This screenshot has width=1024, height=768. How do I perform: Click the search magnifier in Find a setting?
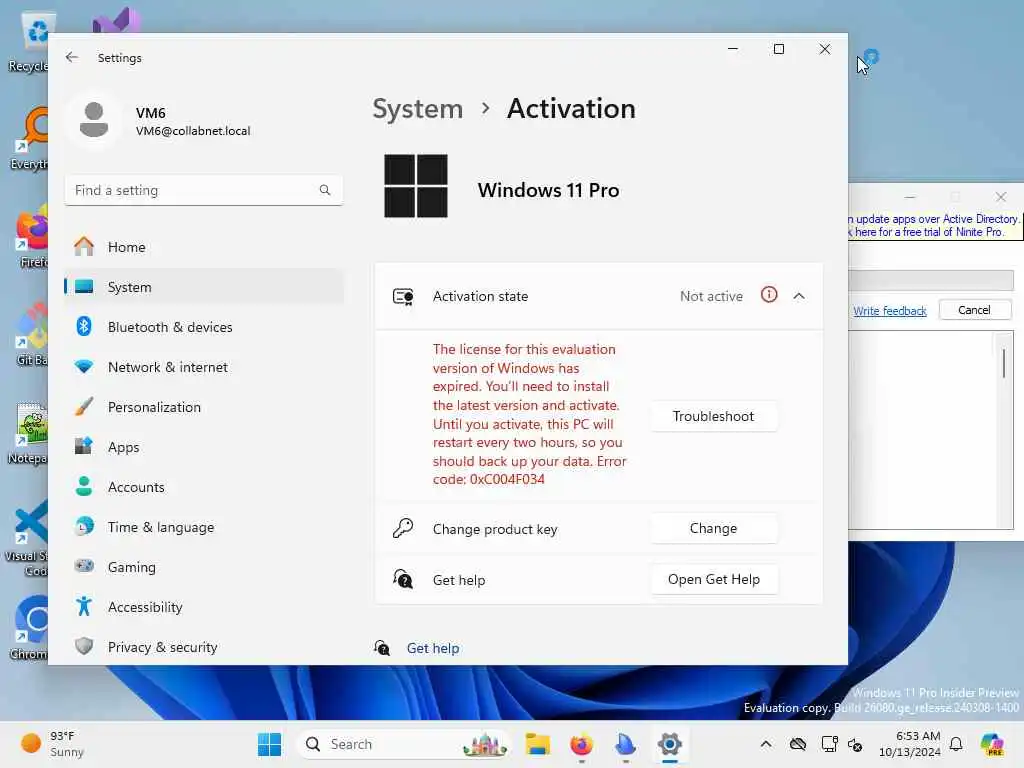pyautogui.click(x=325, y=190)
